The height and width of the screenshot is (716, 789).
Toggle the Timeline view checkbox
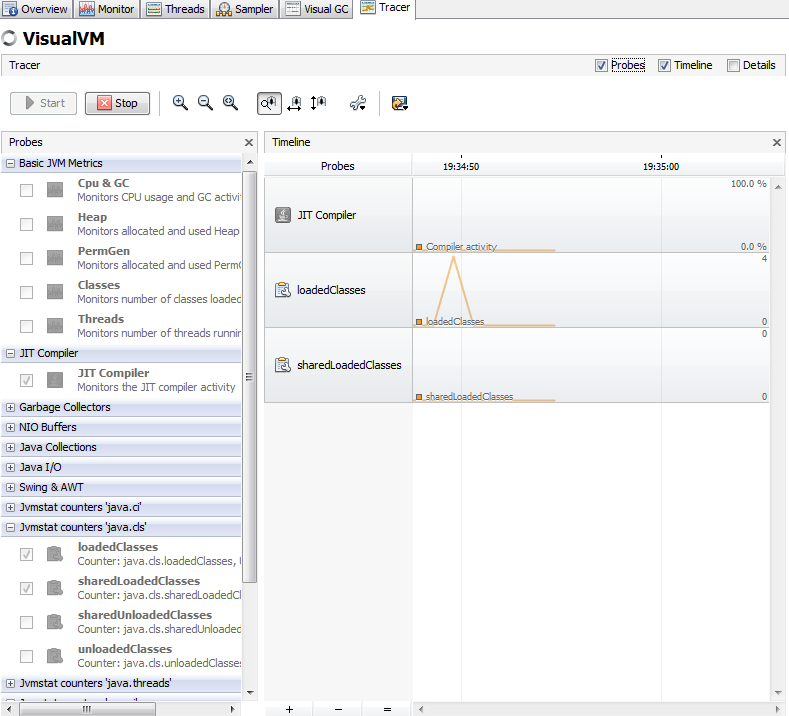pyautogui.click(x=664, y=65)
